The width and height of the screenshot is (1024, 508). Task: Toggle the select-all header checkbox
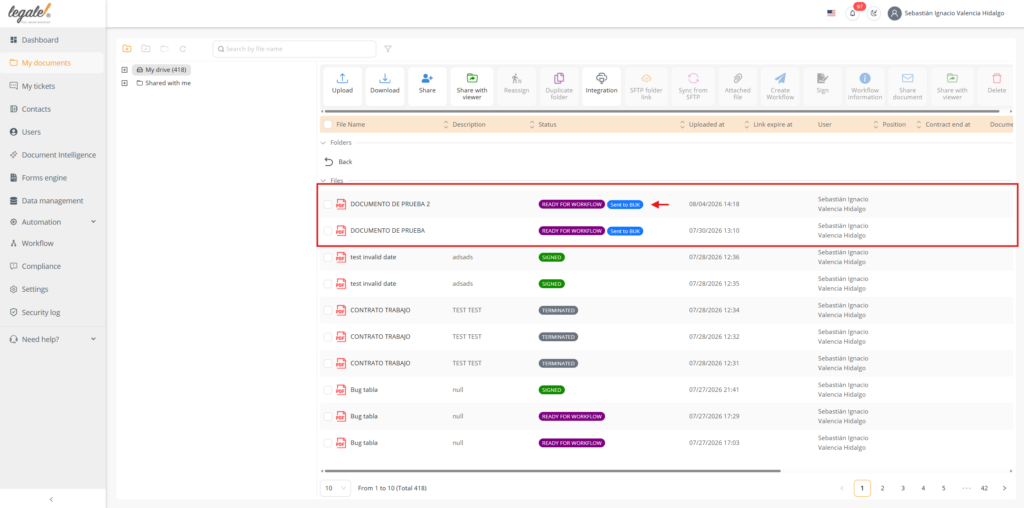[328, 124]
